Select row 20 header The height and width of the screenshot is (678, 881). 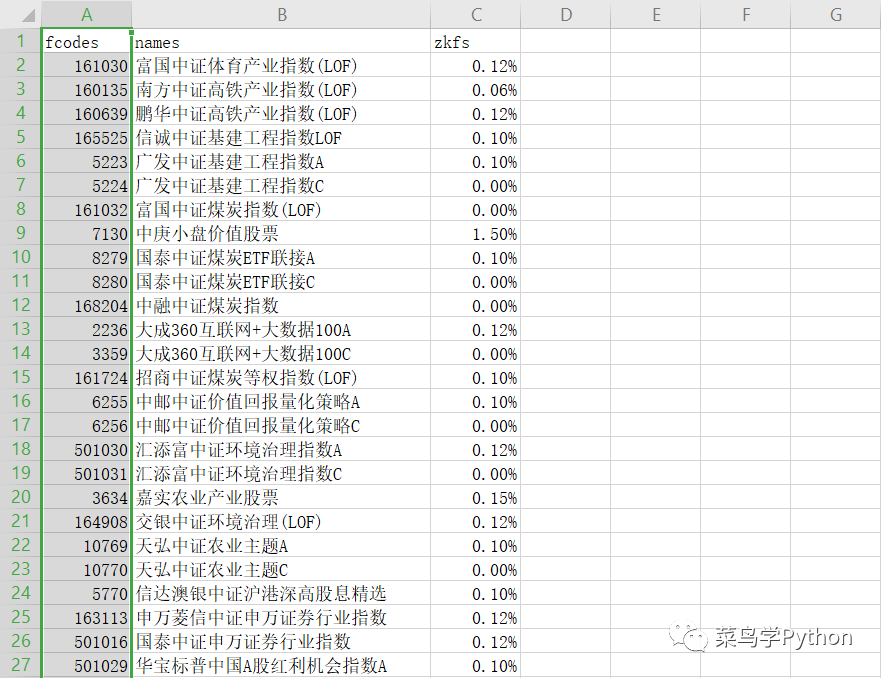coord(21,497)
